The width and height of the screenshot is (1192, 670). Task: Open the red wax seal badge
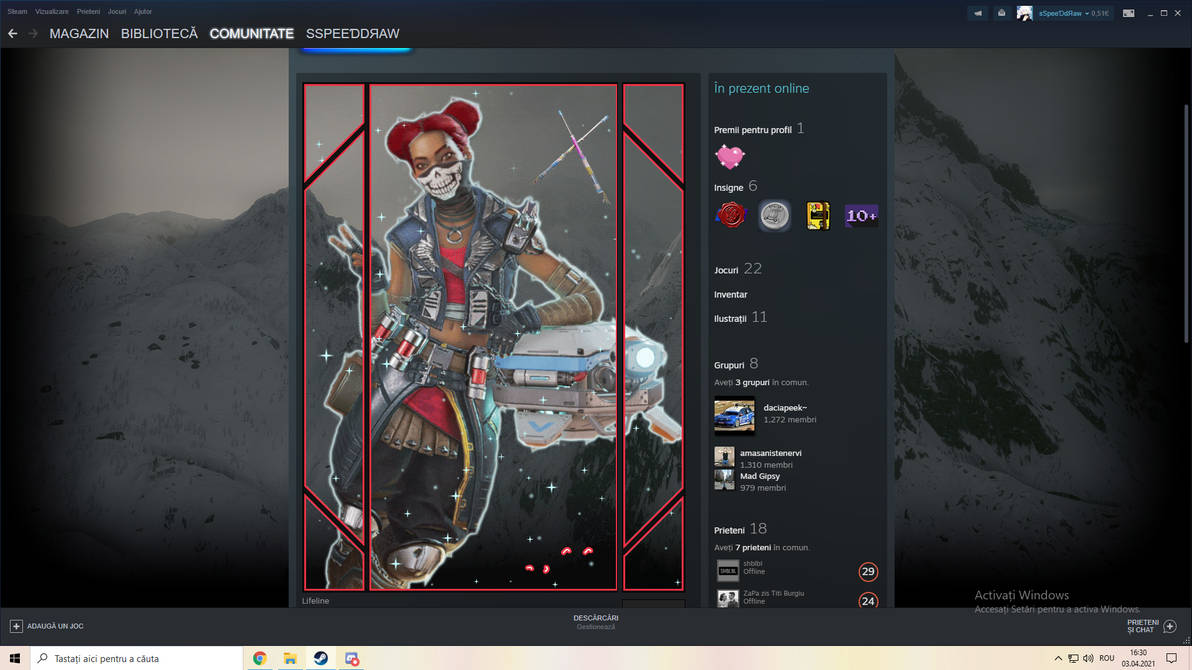click(730, 215)
